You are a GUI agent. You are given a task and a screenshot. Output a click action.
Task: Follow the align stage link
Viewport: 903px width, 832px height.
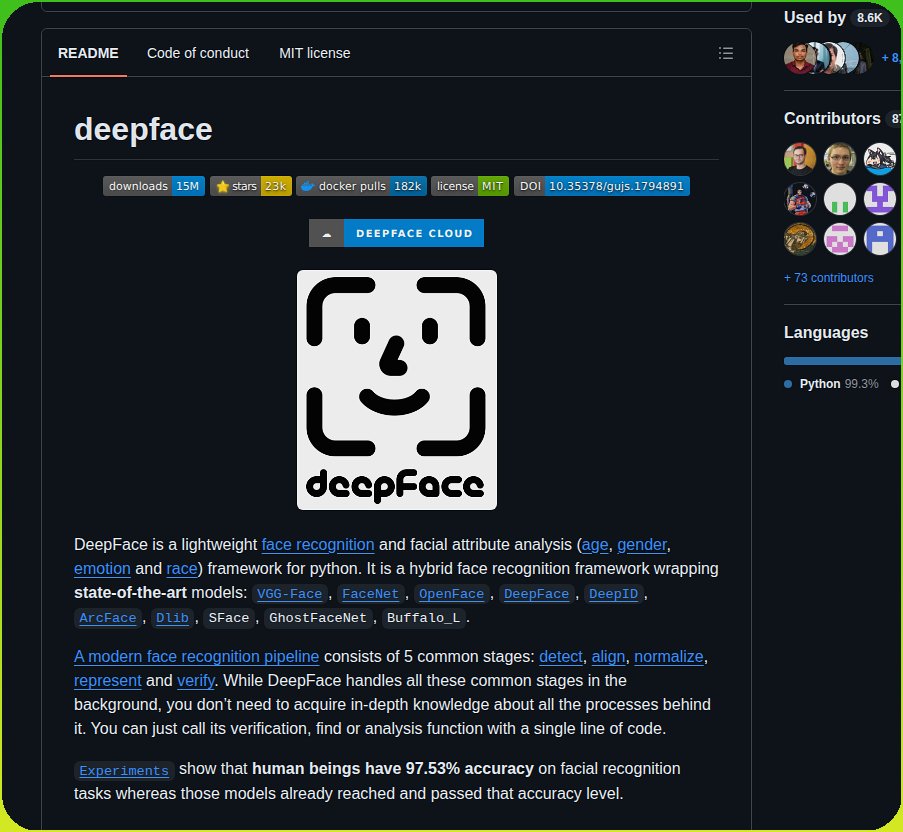click(x=608, y=656)
